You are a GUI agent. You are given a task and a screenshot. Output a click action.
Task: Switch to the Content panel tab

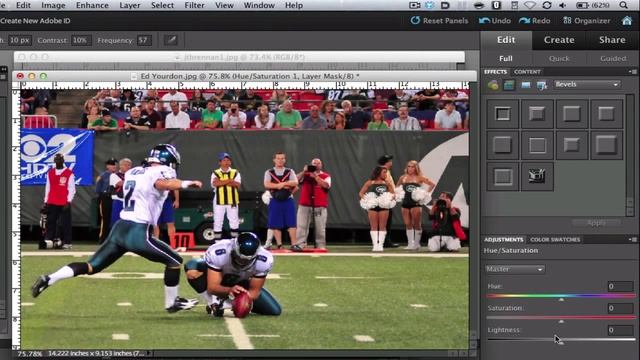pos(527,72)
